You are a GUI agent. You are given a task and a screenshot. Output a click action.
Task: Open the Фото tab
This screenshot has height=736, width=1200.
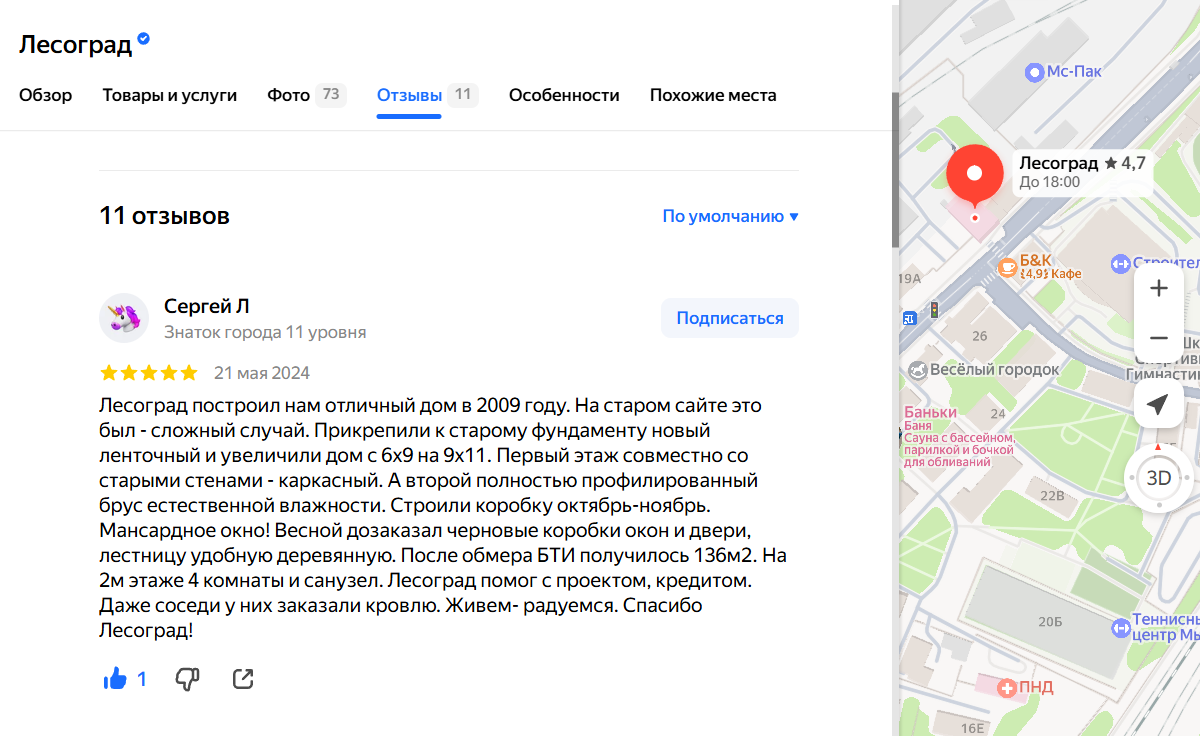point(306,95)
